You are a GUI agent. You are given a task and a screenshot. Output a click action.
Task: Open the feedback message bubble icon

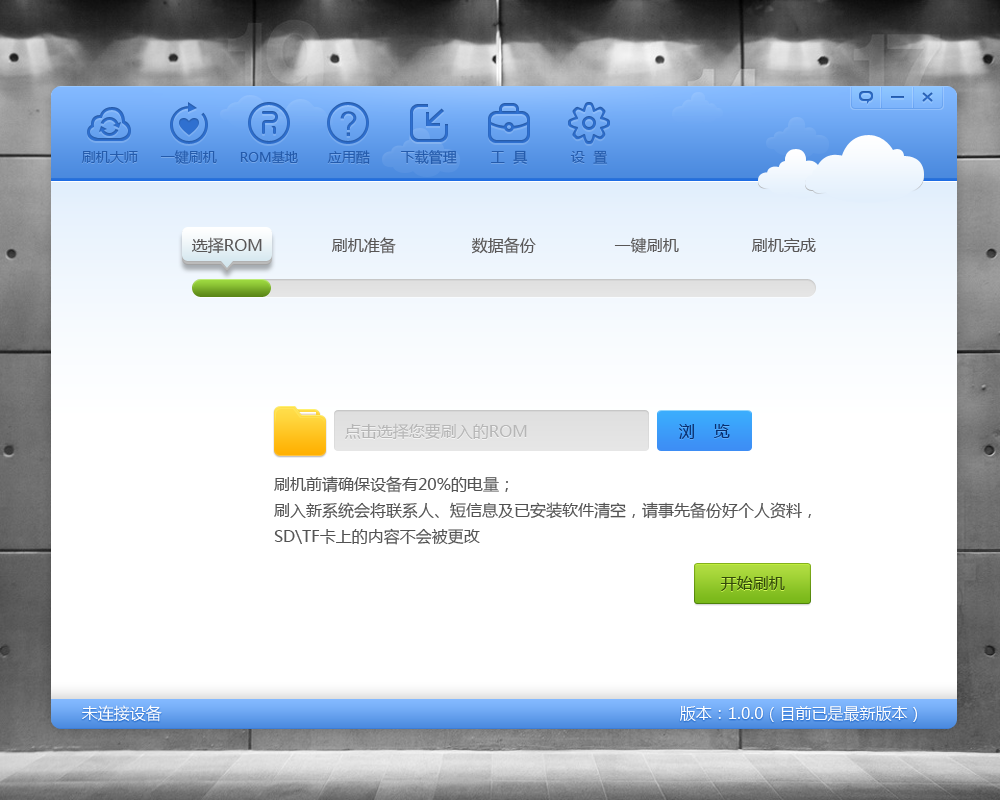pyautogui.click(x=862, y=97)
